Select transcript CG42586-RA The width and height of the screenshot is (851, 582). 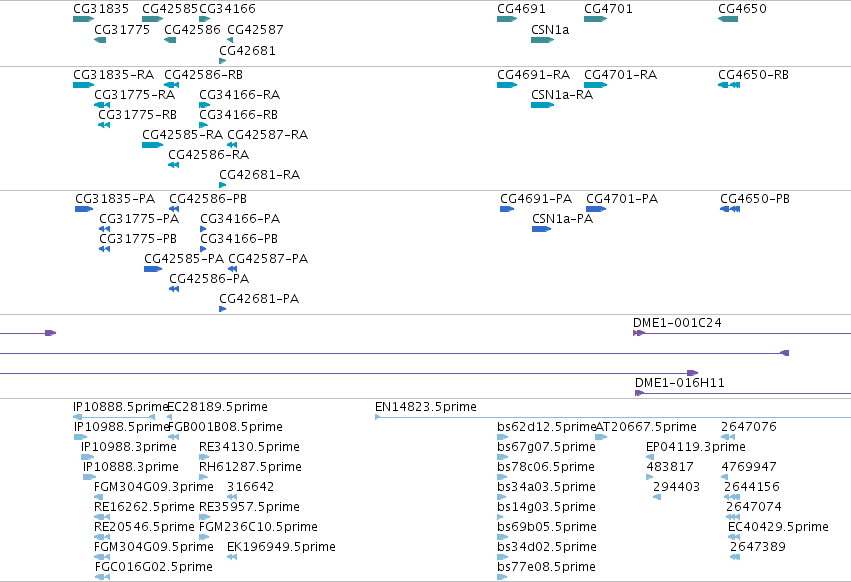(x=208, y=155)
